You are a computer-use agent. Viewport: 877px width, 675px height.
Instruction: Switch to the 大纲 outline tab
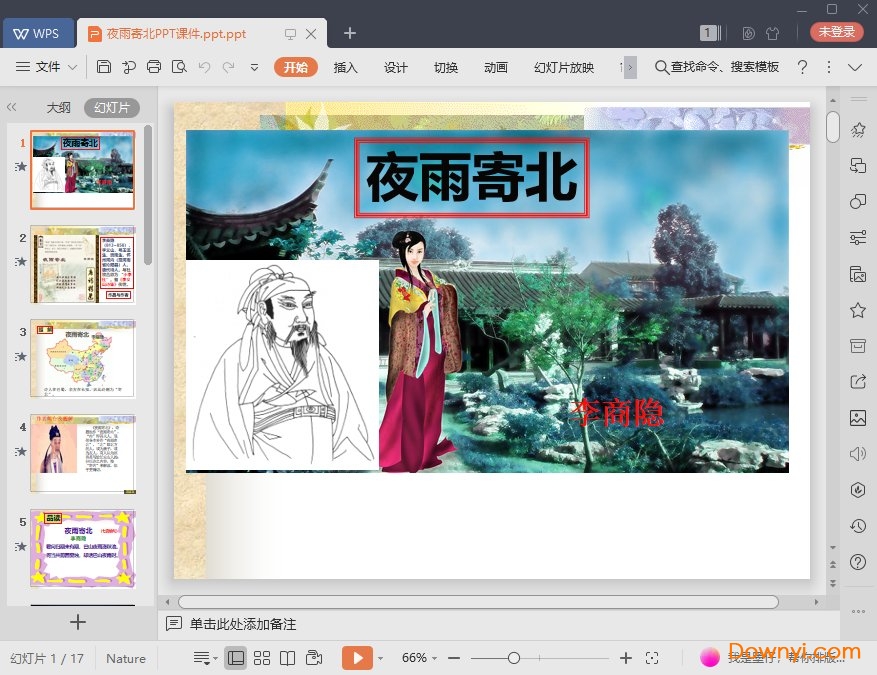click(58, 108)
